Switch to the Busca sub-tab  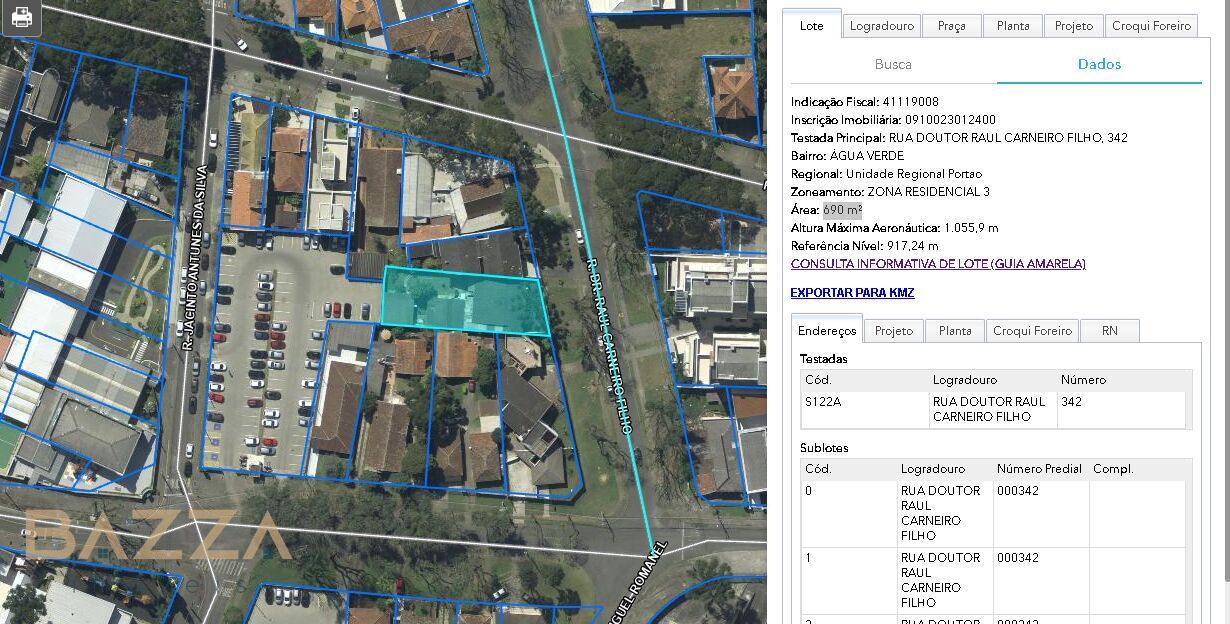click(893, 64)
